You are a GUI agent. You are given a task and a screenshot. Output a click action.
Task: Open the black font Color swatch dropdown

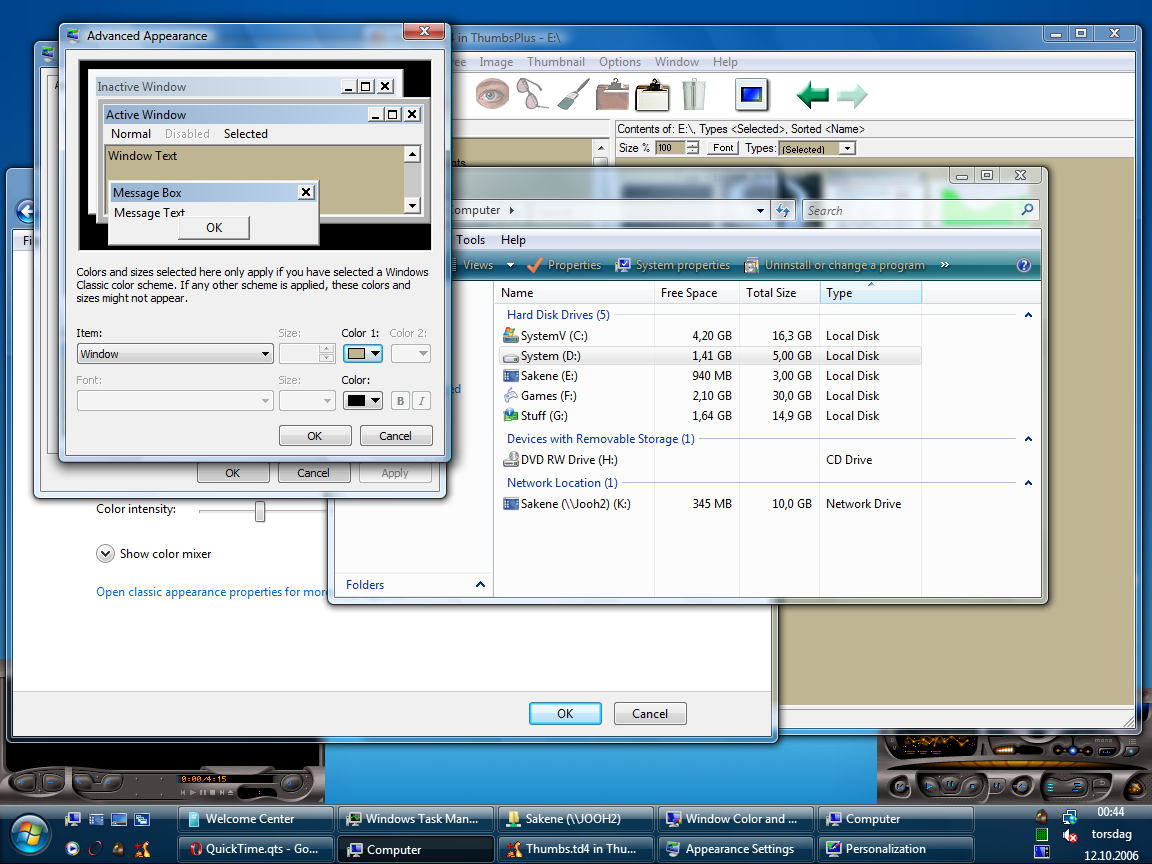(x=363, y=400)
